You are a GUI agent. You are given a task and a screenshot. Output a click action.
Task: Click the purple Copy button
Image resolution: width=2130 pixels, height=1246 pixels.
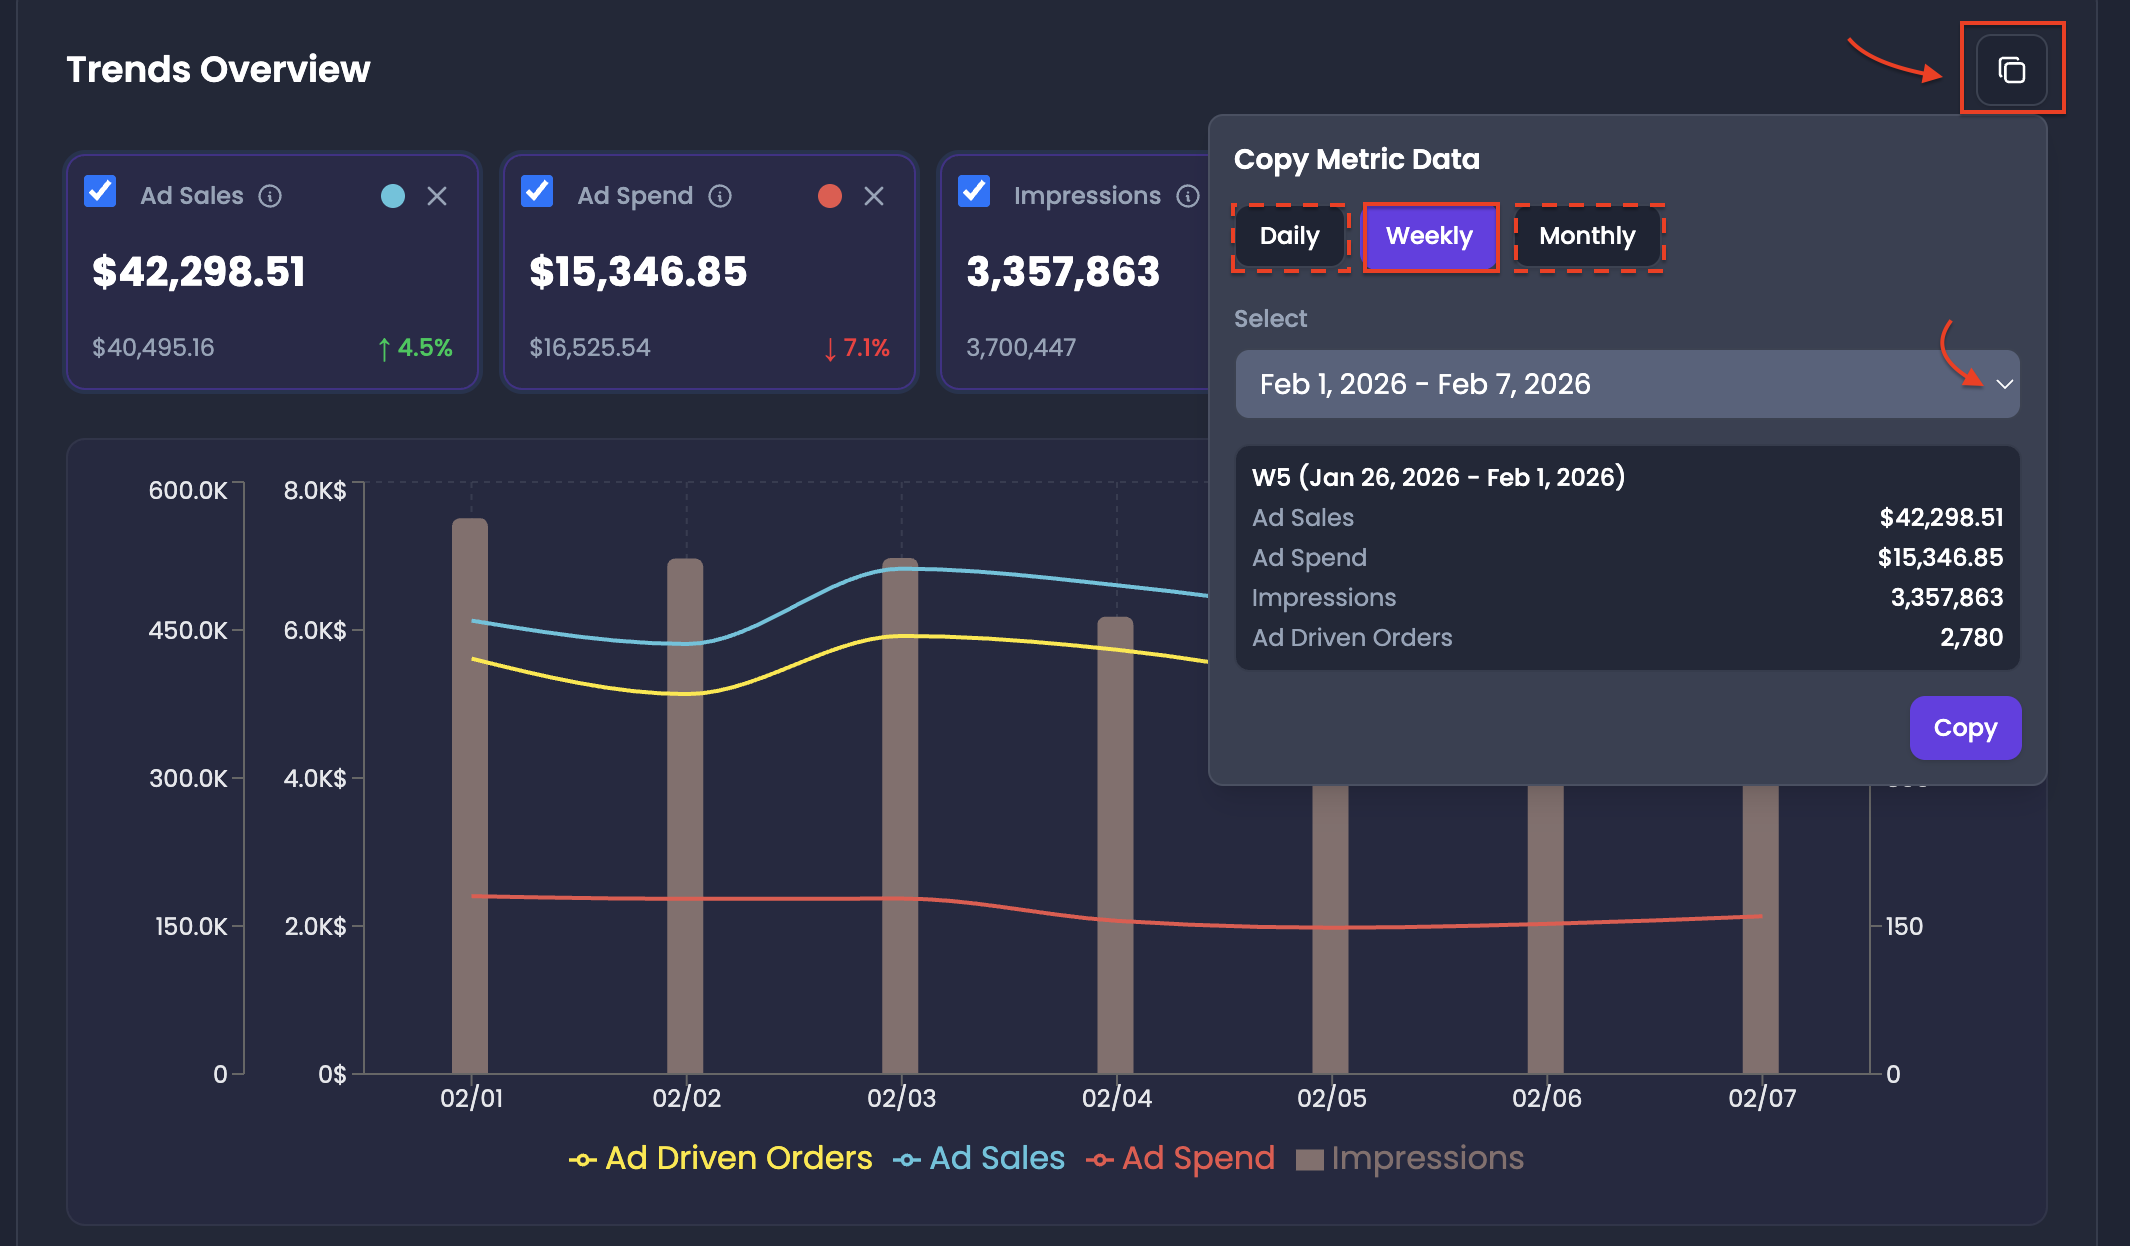[x=1965, y=728]
